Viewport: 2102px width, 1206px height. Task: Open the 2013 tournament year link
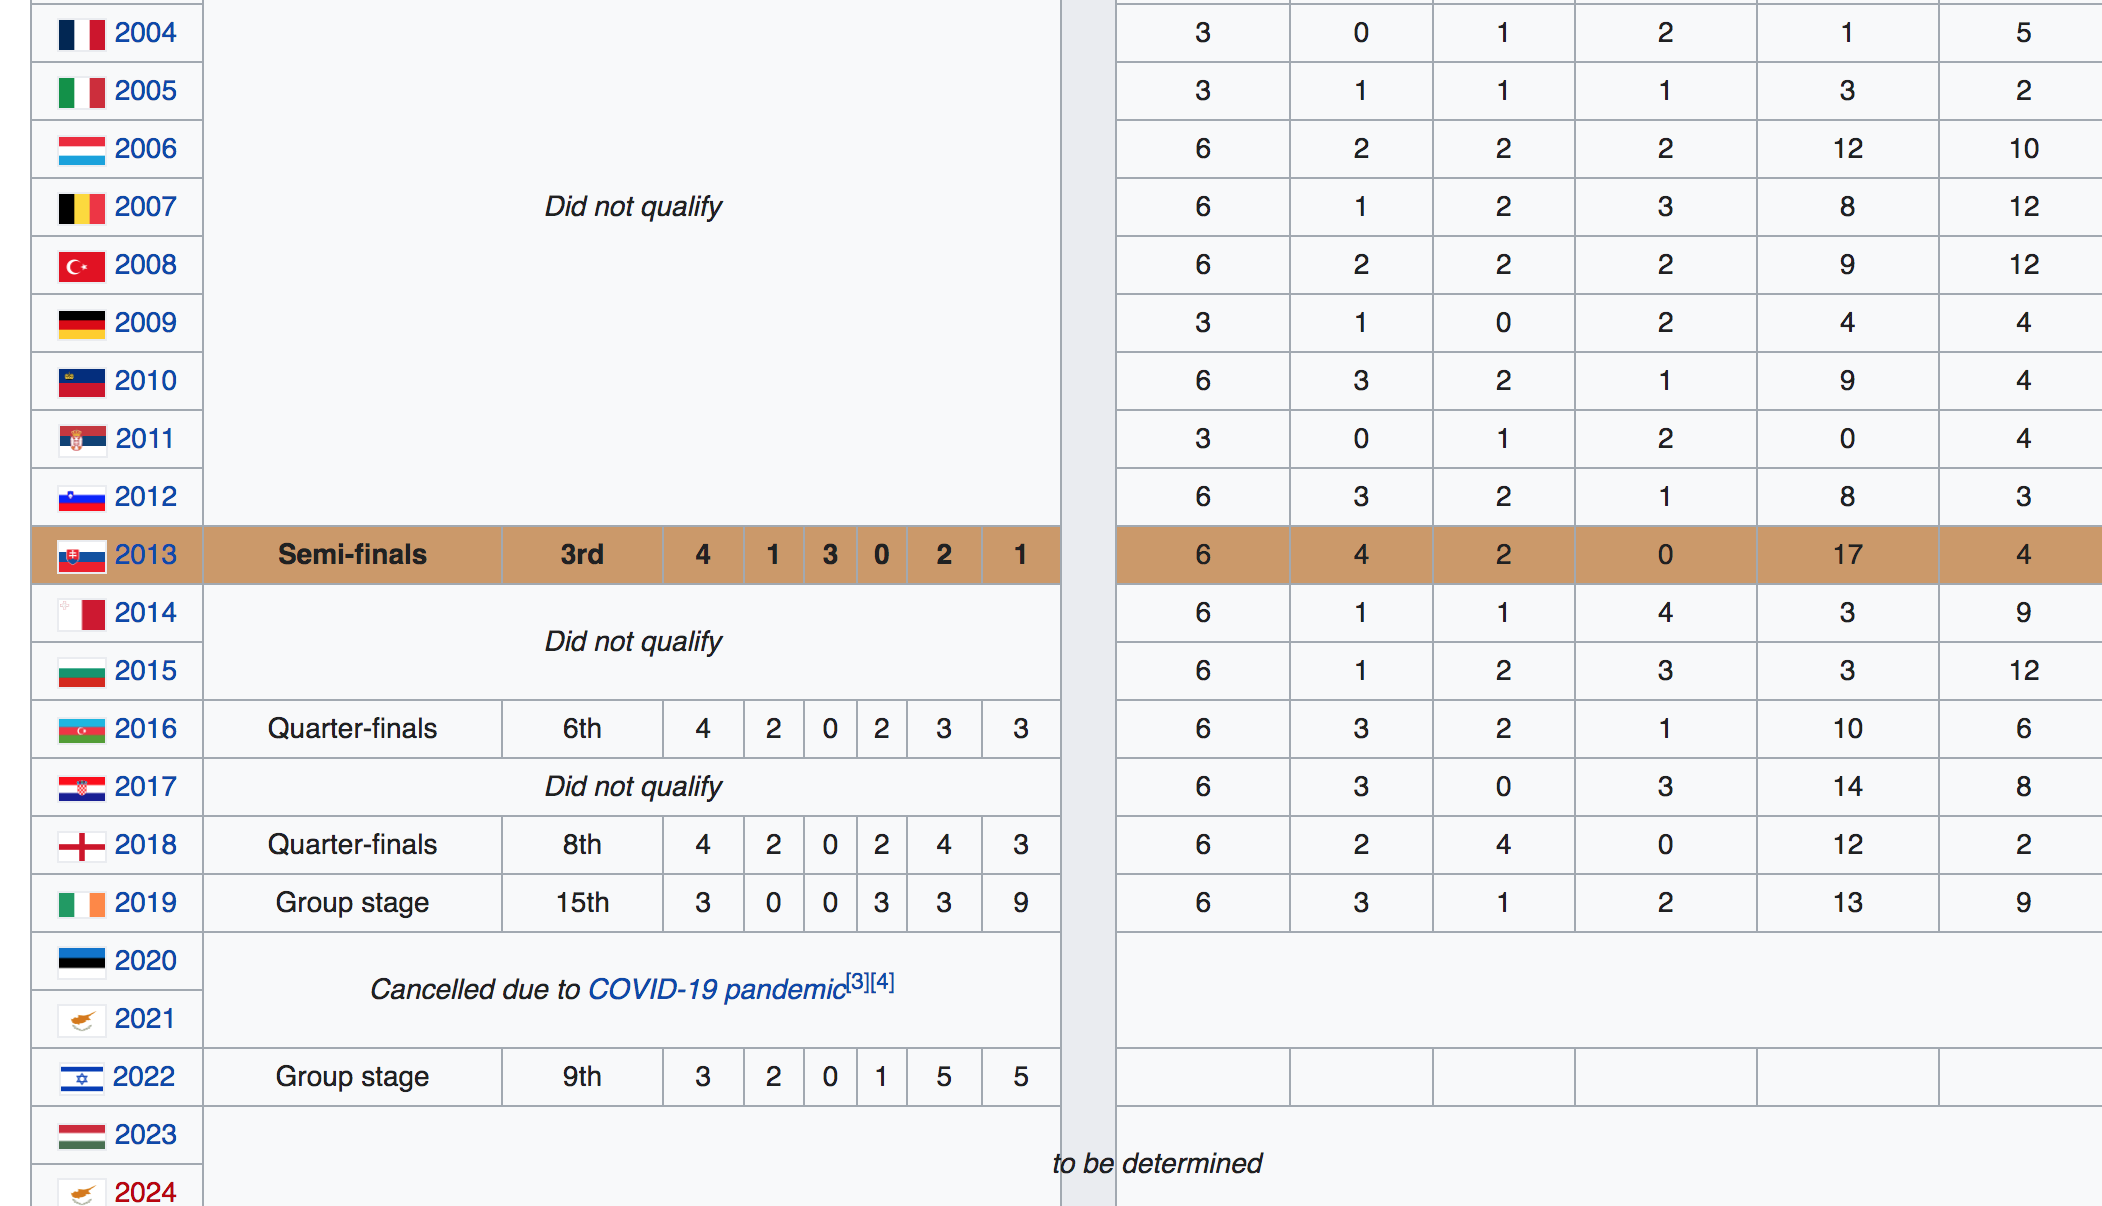point(145,555)
